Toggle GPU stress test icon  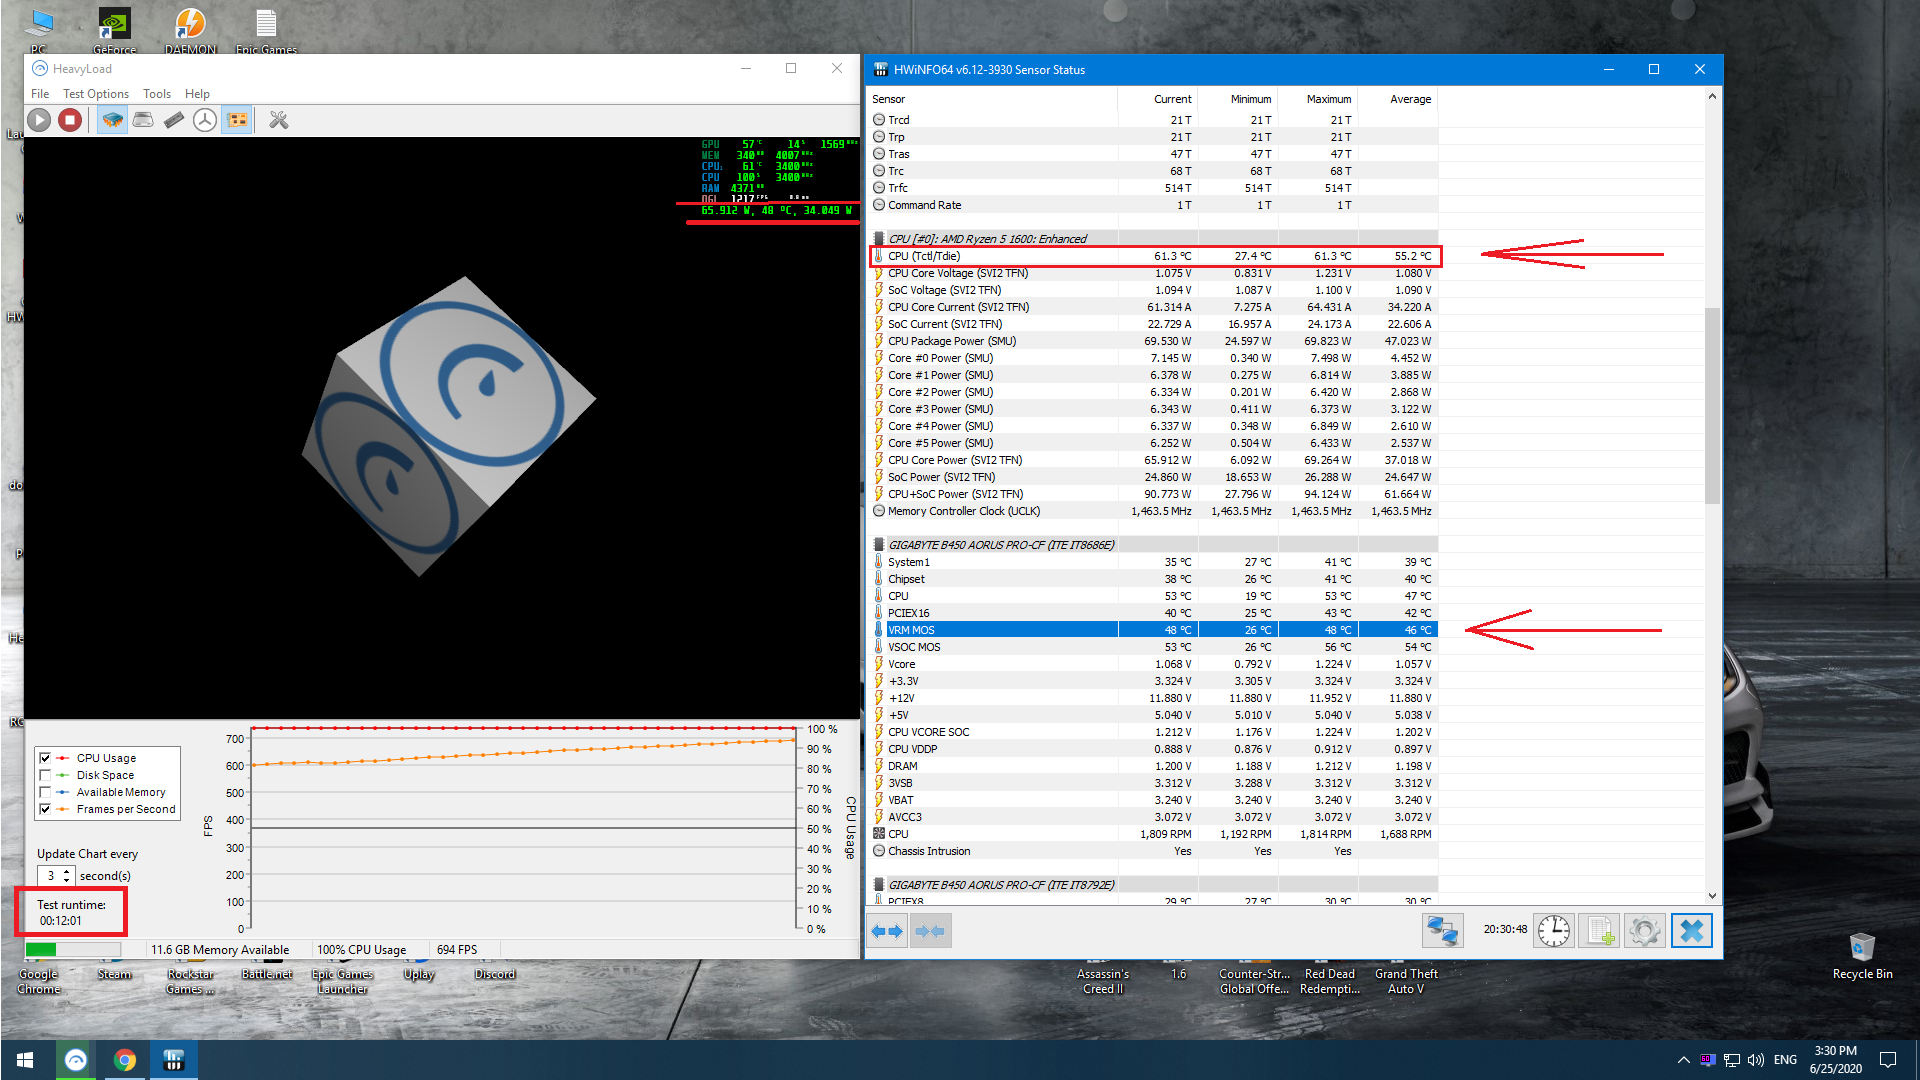(x=237, y=120)
